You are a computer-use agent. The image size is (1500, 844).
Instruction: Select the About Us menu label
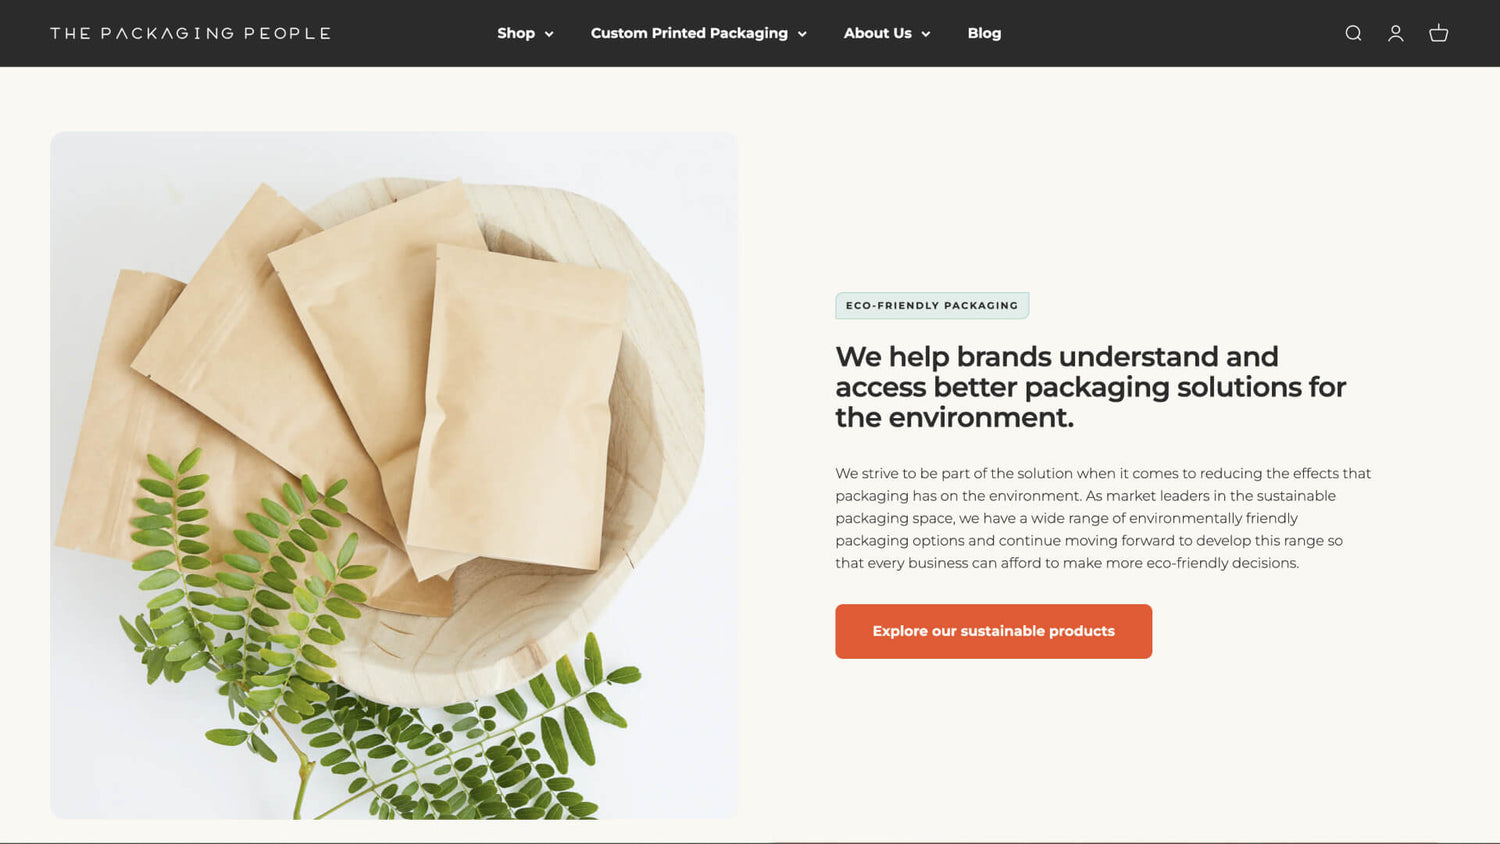pyautogui.click(x=877, y=33)
